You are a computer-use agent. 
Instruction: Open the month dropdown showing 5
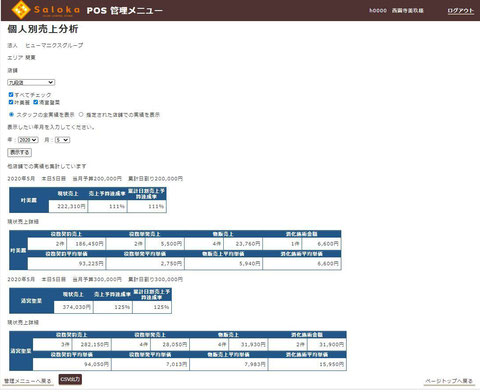62,140
